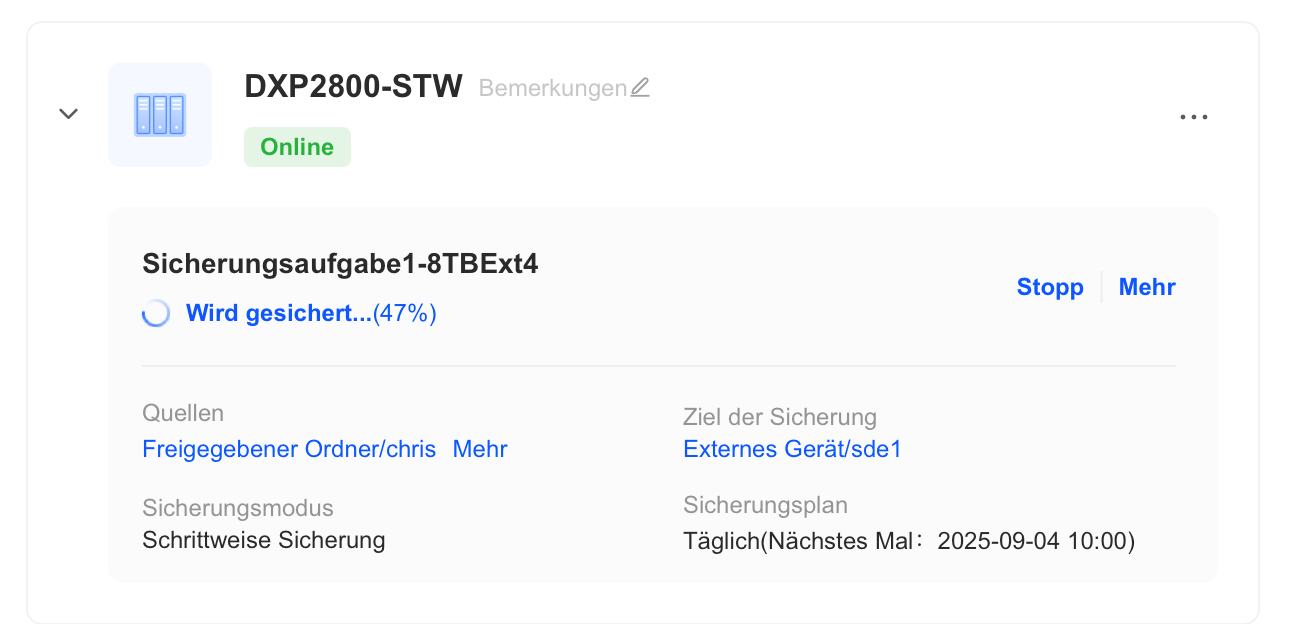Click the NAS device icon
The image size is (1294, 624).
(160, 115)
